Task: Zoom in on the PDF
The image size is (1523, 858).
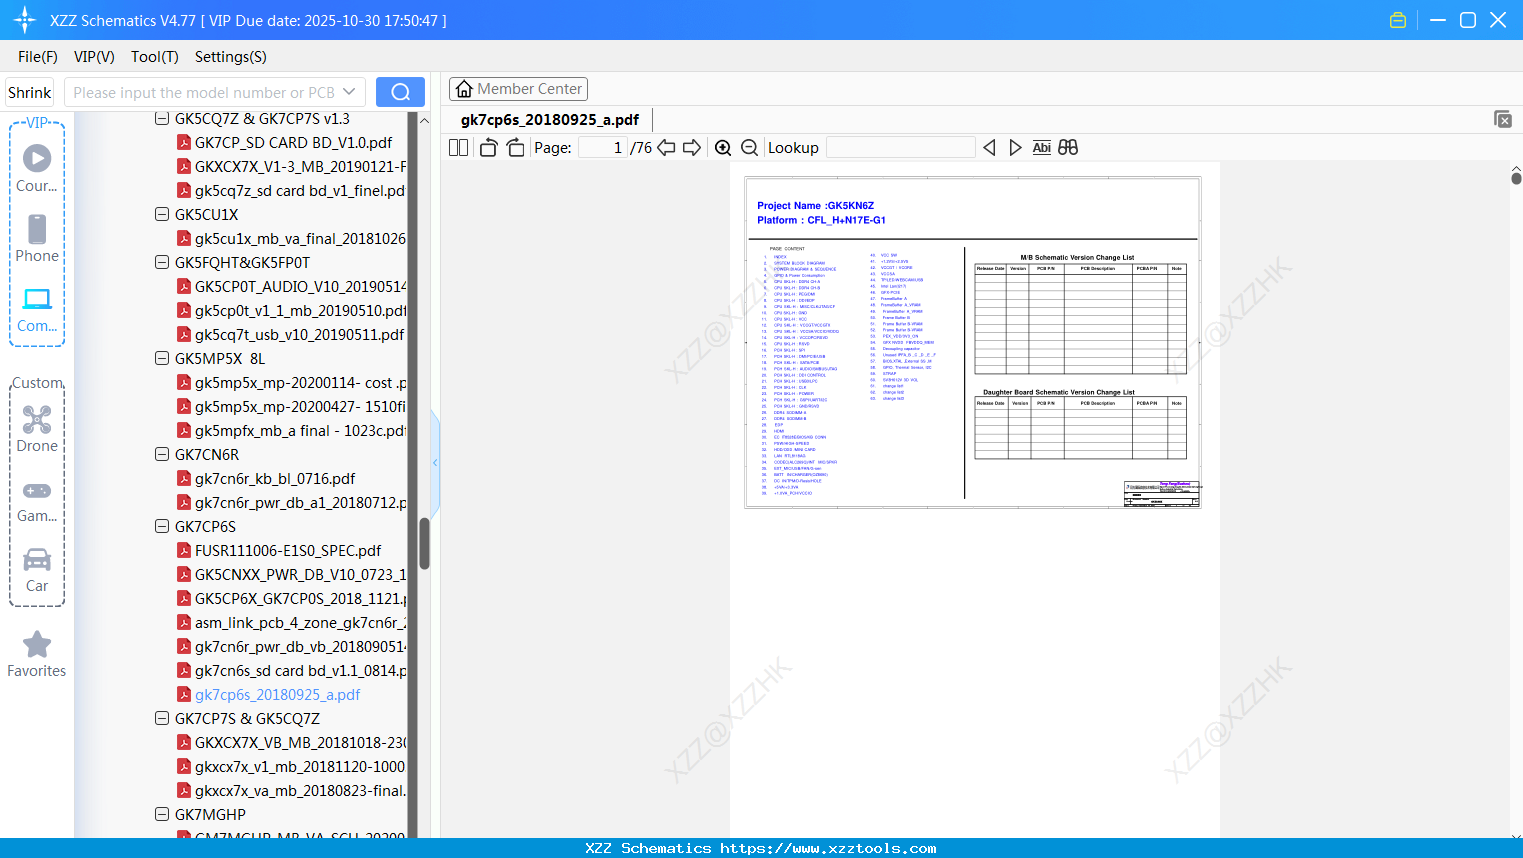Action: tap(723, 147)
